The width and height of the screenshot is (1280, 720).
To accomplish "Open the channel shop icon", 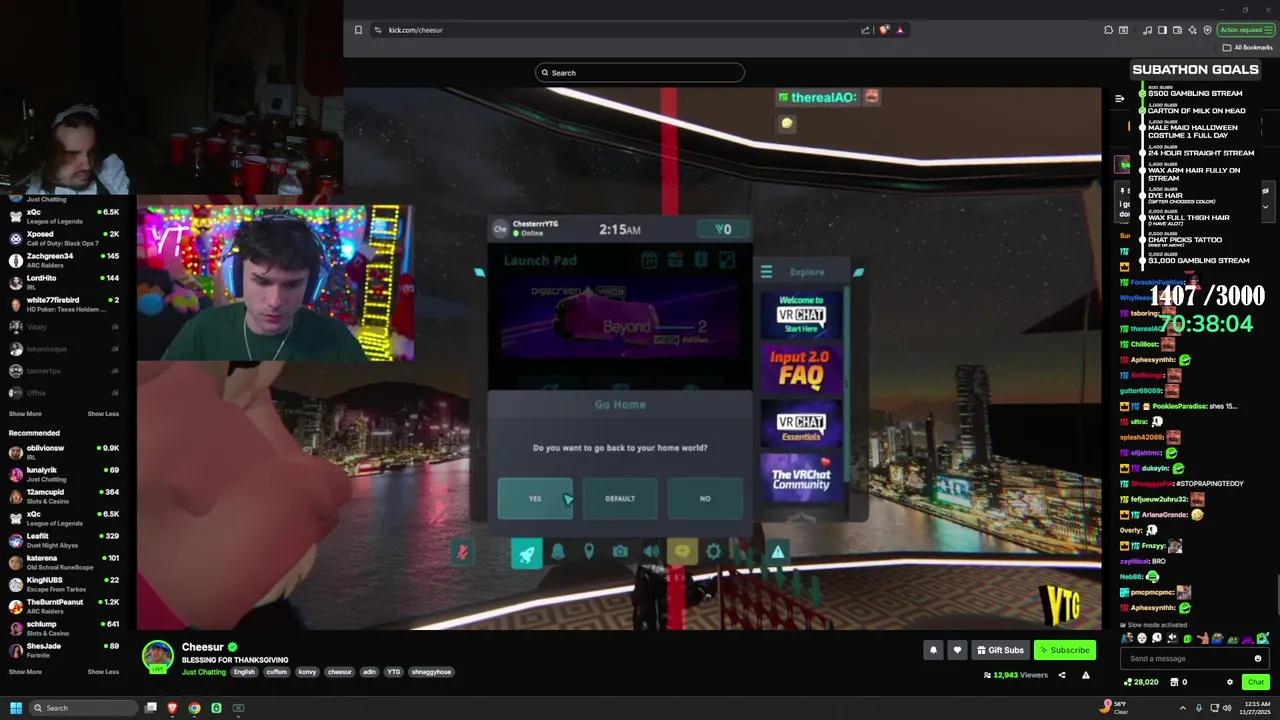I will pos(1176,682).
